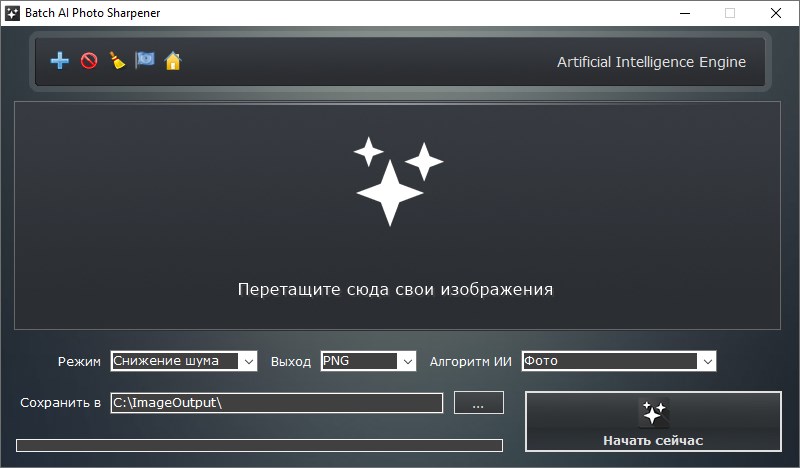Click the Начать сейчас button
The height and width of the screenshot is (468, 800).
[x=653, y=422]
